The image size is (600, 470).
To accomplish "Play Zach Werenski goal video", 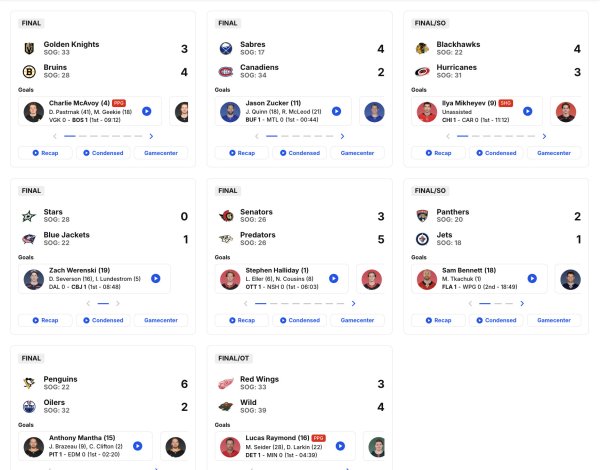I will (x=155, y=279).
